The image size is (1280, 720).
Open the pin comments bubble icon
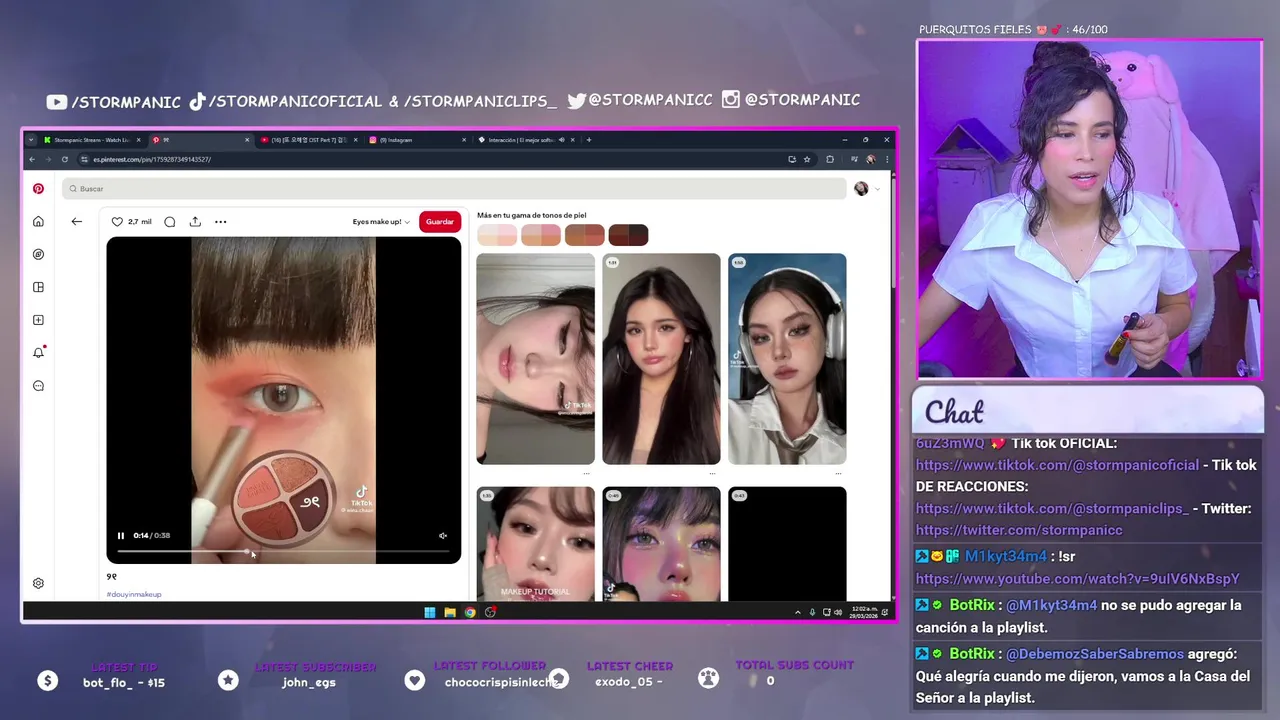click(170, 221)
